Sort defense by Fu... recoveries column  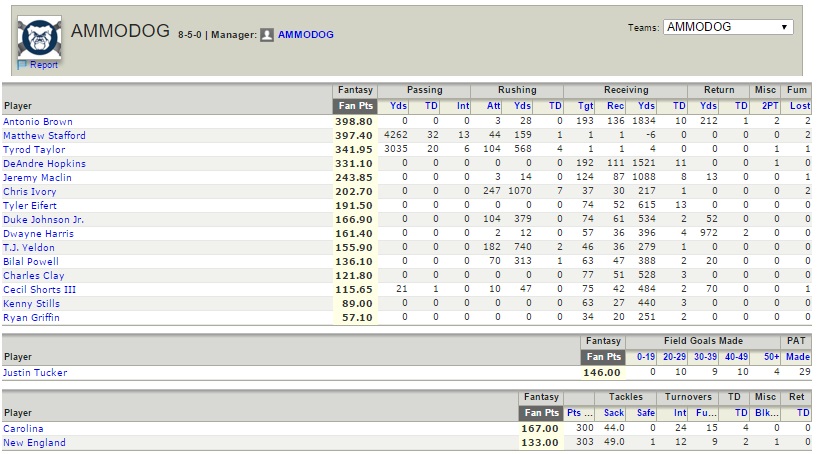(x=707, y=413)
